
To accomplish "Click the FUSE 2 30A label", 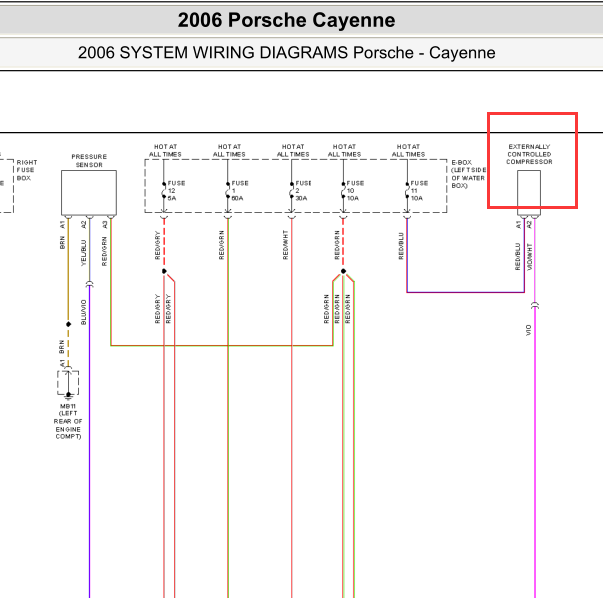I will click(303, 191).
